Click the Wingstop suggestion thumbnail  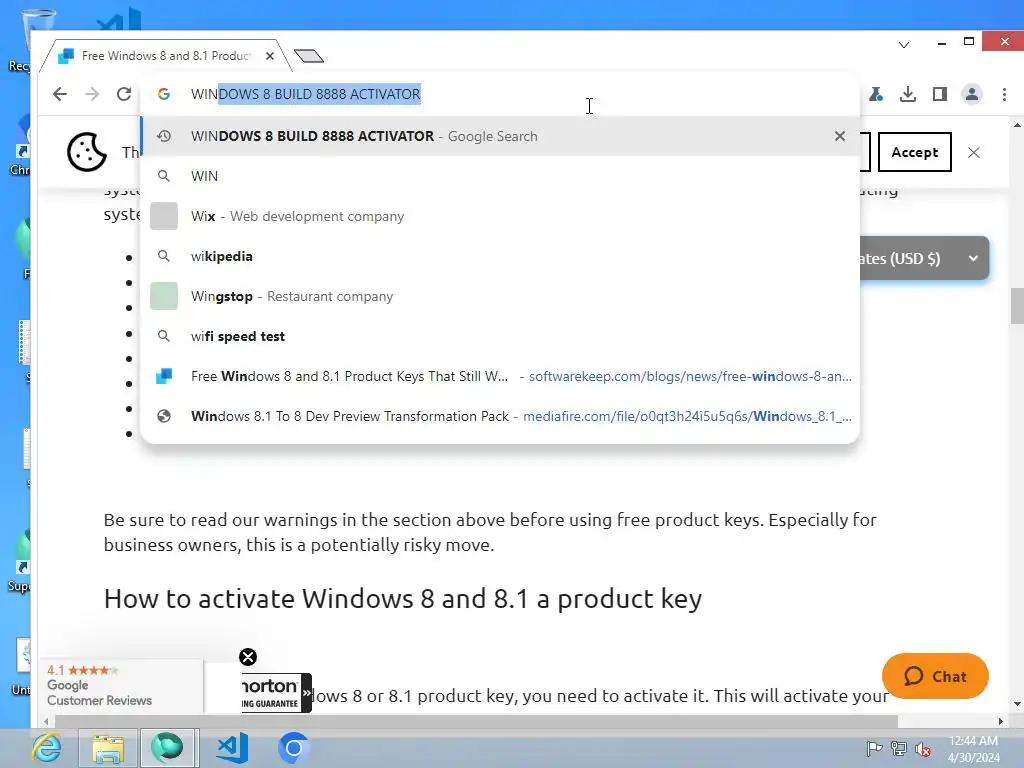tap(164, 296)
